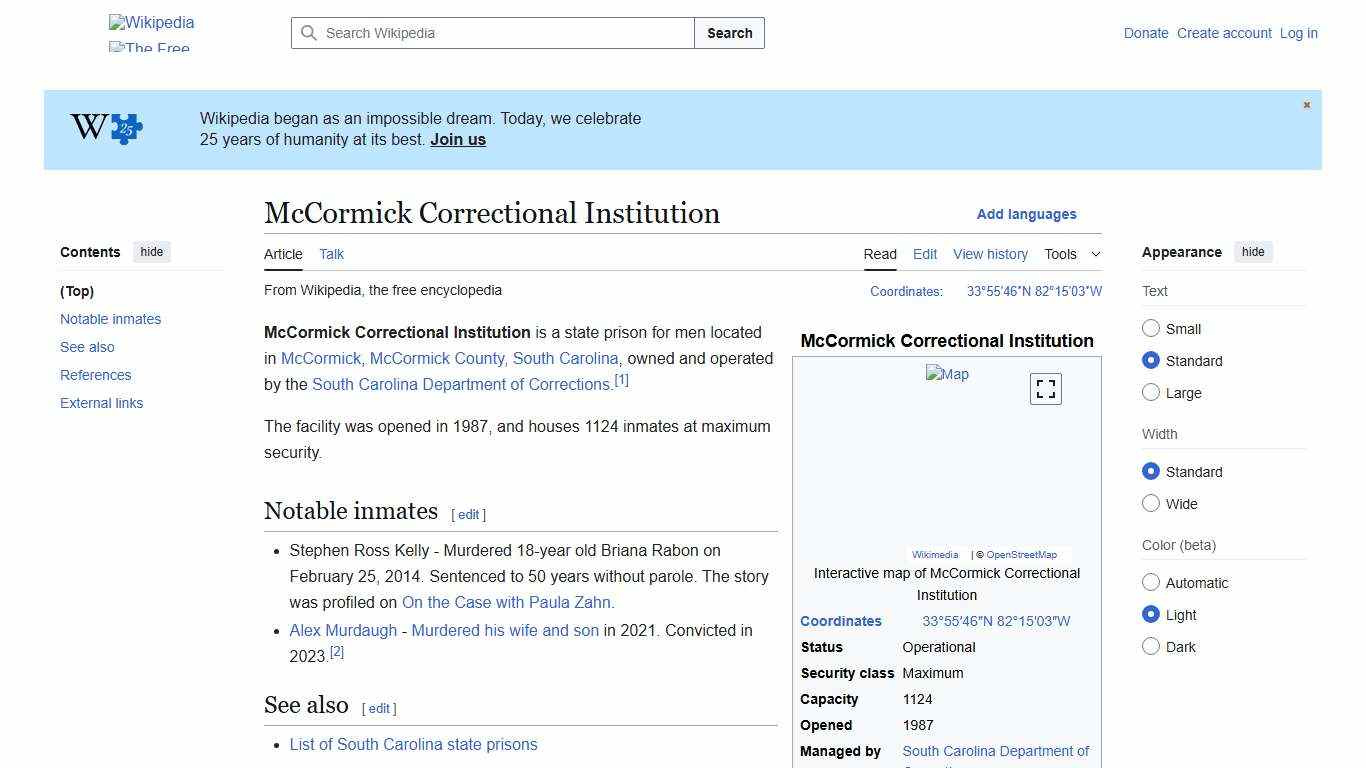Click the Map thumbnail icon in infobox
This screenshot has width=1366, height=768.
tap(947, 374)
